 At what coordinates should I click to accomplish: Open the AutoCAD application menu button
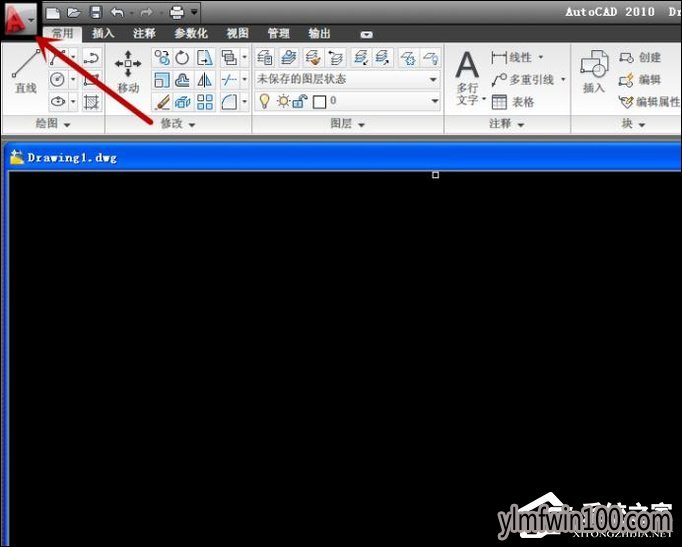(x=19, y=20)
